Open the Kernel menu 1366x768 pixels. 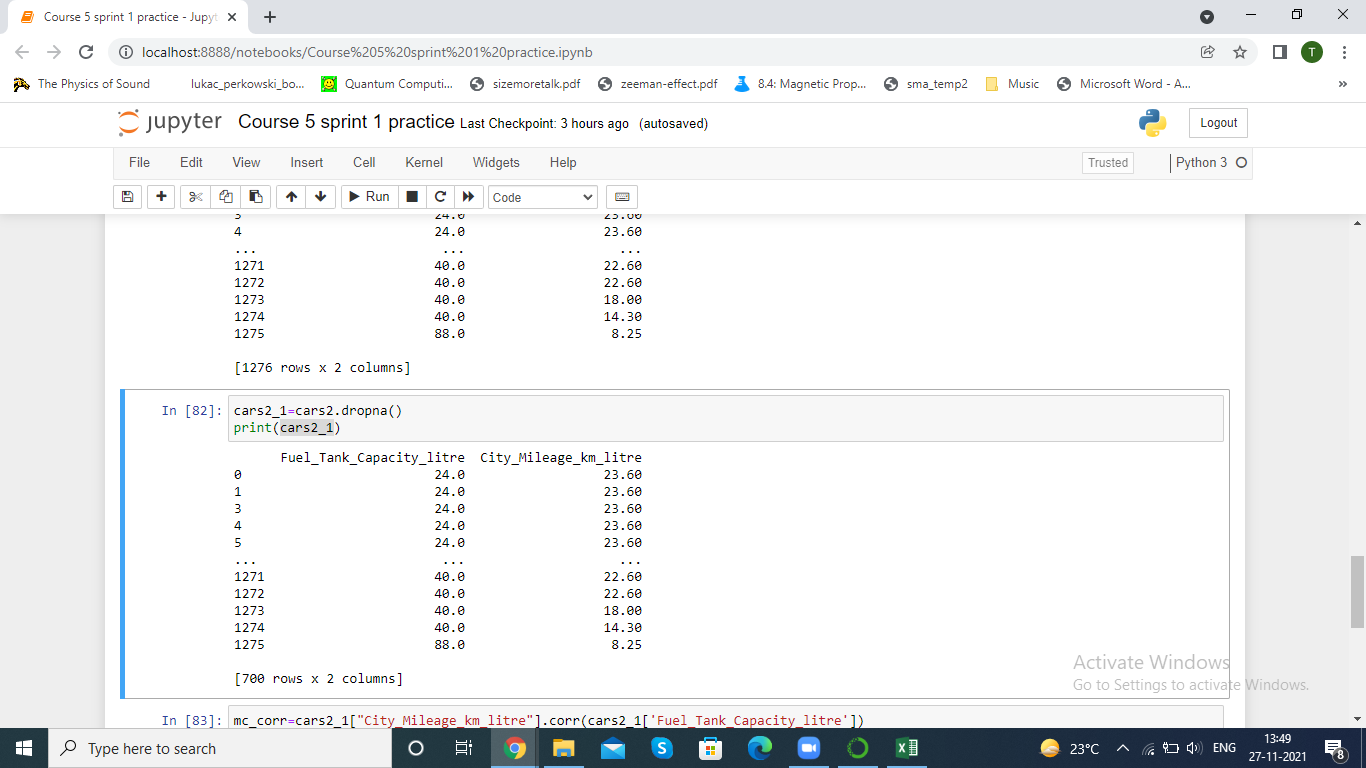[x=424, y=162]
